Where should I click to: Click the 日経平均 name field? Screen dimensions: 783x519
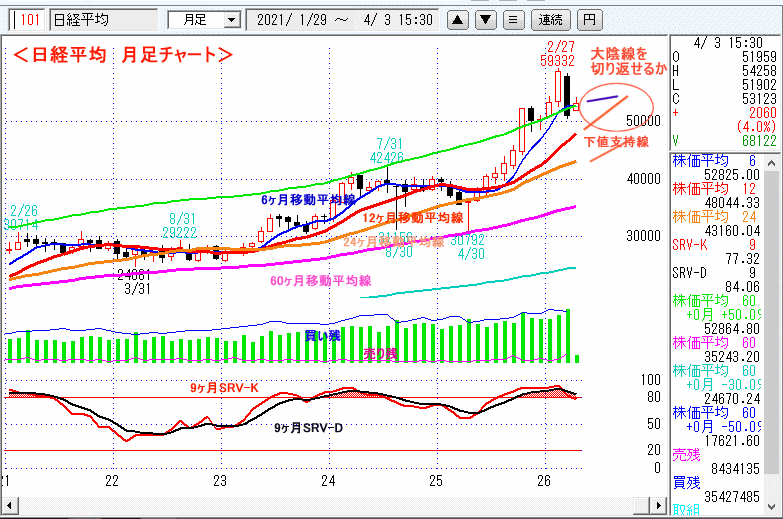pos(104,20)
